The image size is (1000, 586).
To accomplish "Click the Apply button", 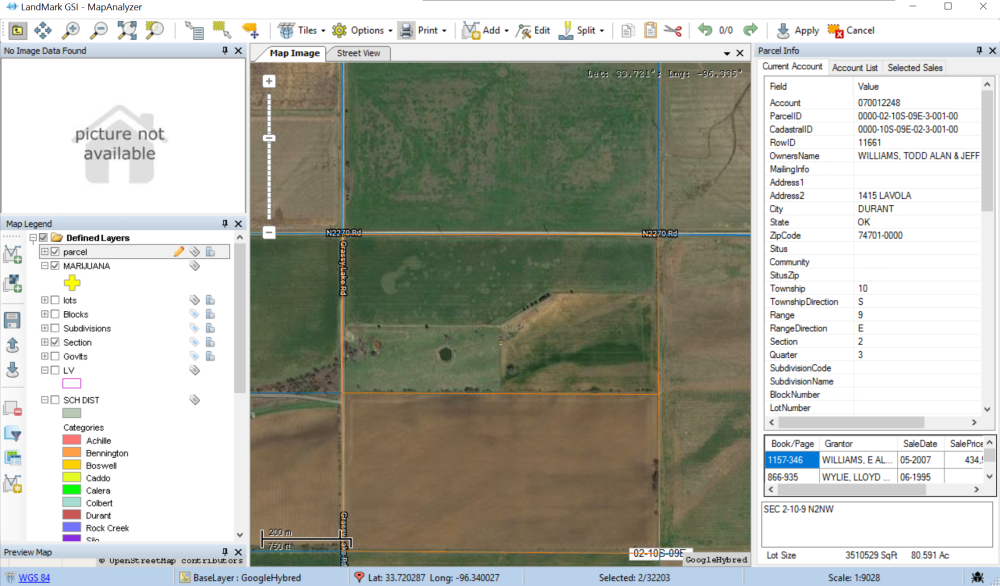I will pos(797,30).
